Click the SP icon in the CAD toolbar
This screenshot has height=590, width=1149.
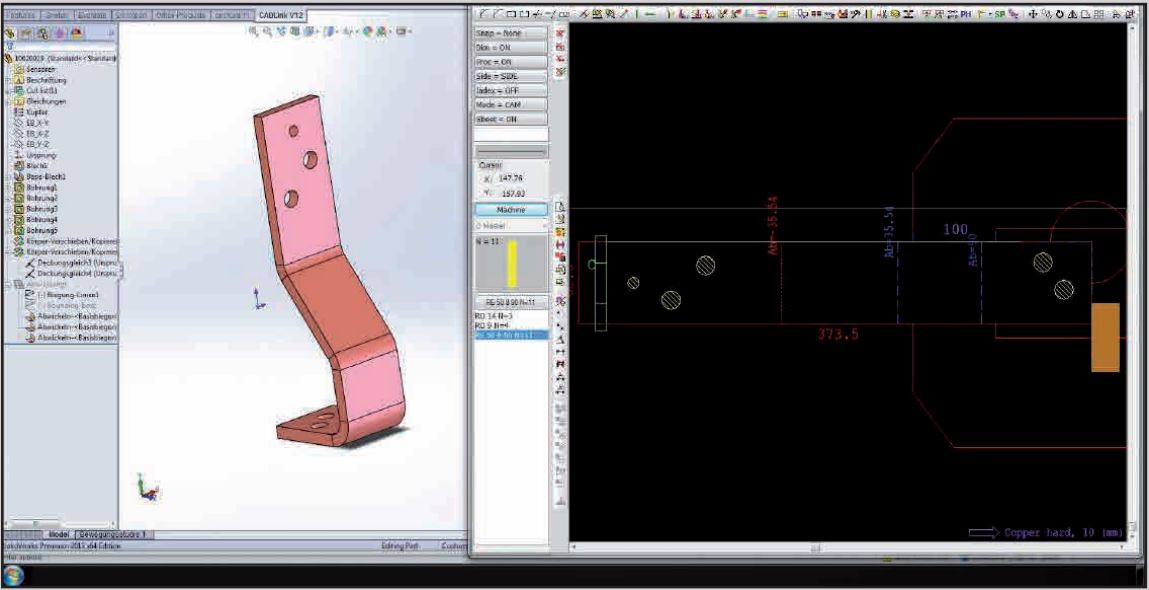(1000, 14)
